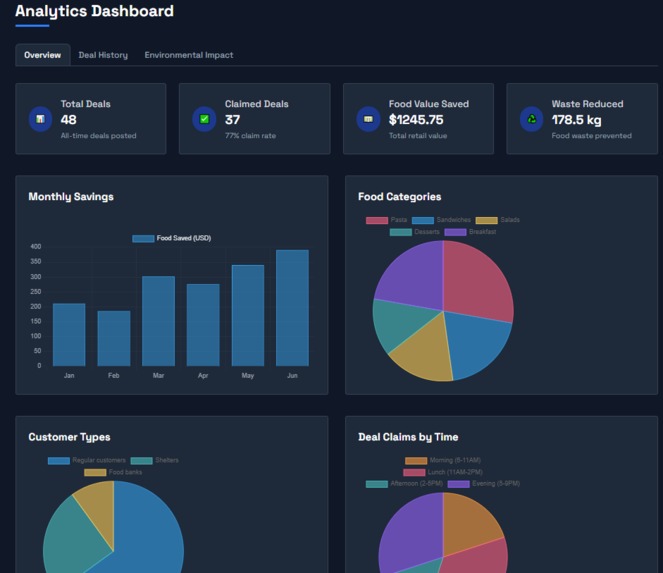Click the 'All-time deals posted' text
Image resolution: width=663 pixels, height=573 pixels.
[x=99, y=136]
